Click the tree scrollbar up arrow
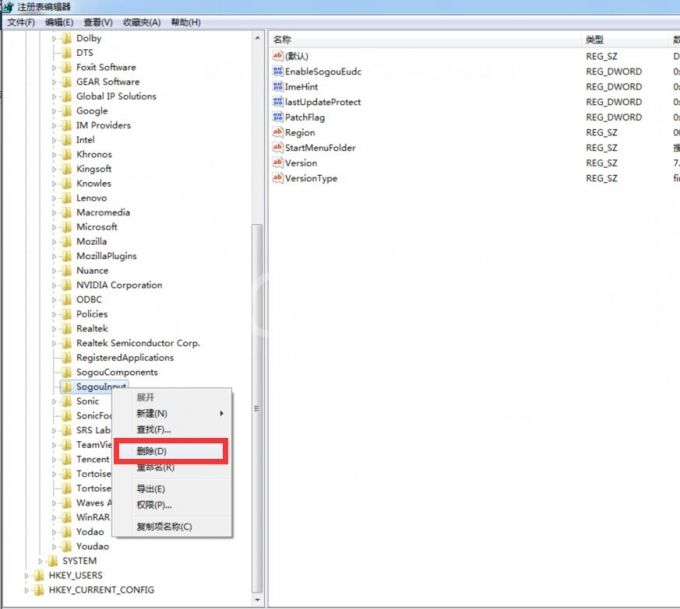The height and width of the screenshot is (609, 680). [x=257, y=38]
